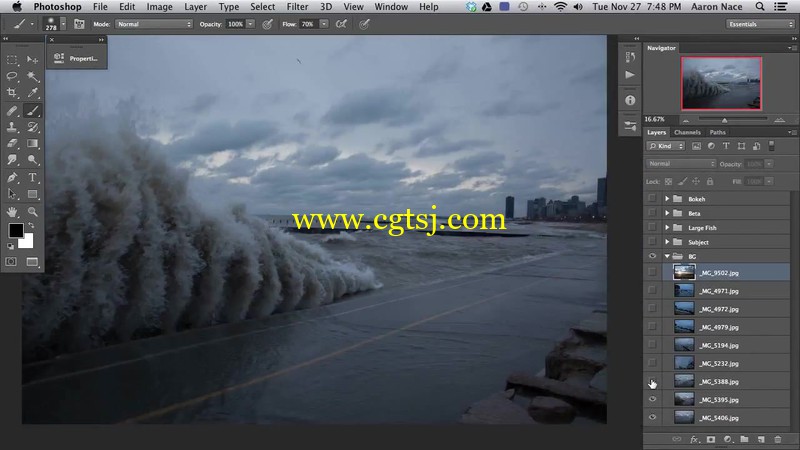This screenshot has height=450, width=800.
Task: Select the Dodge tool
Action: point(32,160)
